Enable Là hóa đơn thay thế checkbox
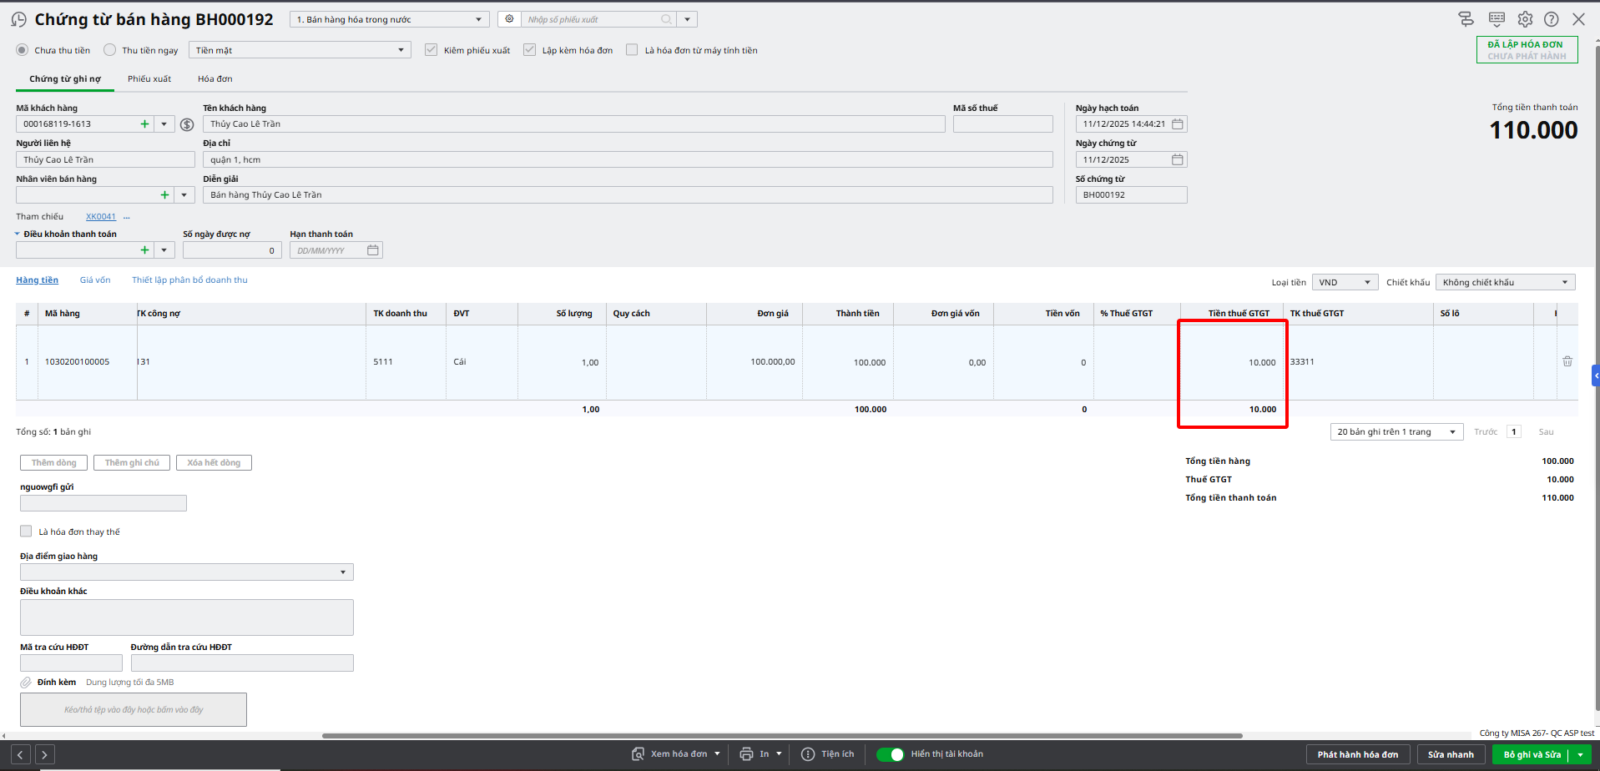This screenshot has height=771, width=1600. coord(26,532)
